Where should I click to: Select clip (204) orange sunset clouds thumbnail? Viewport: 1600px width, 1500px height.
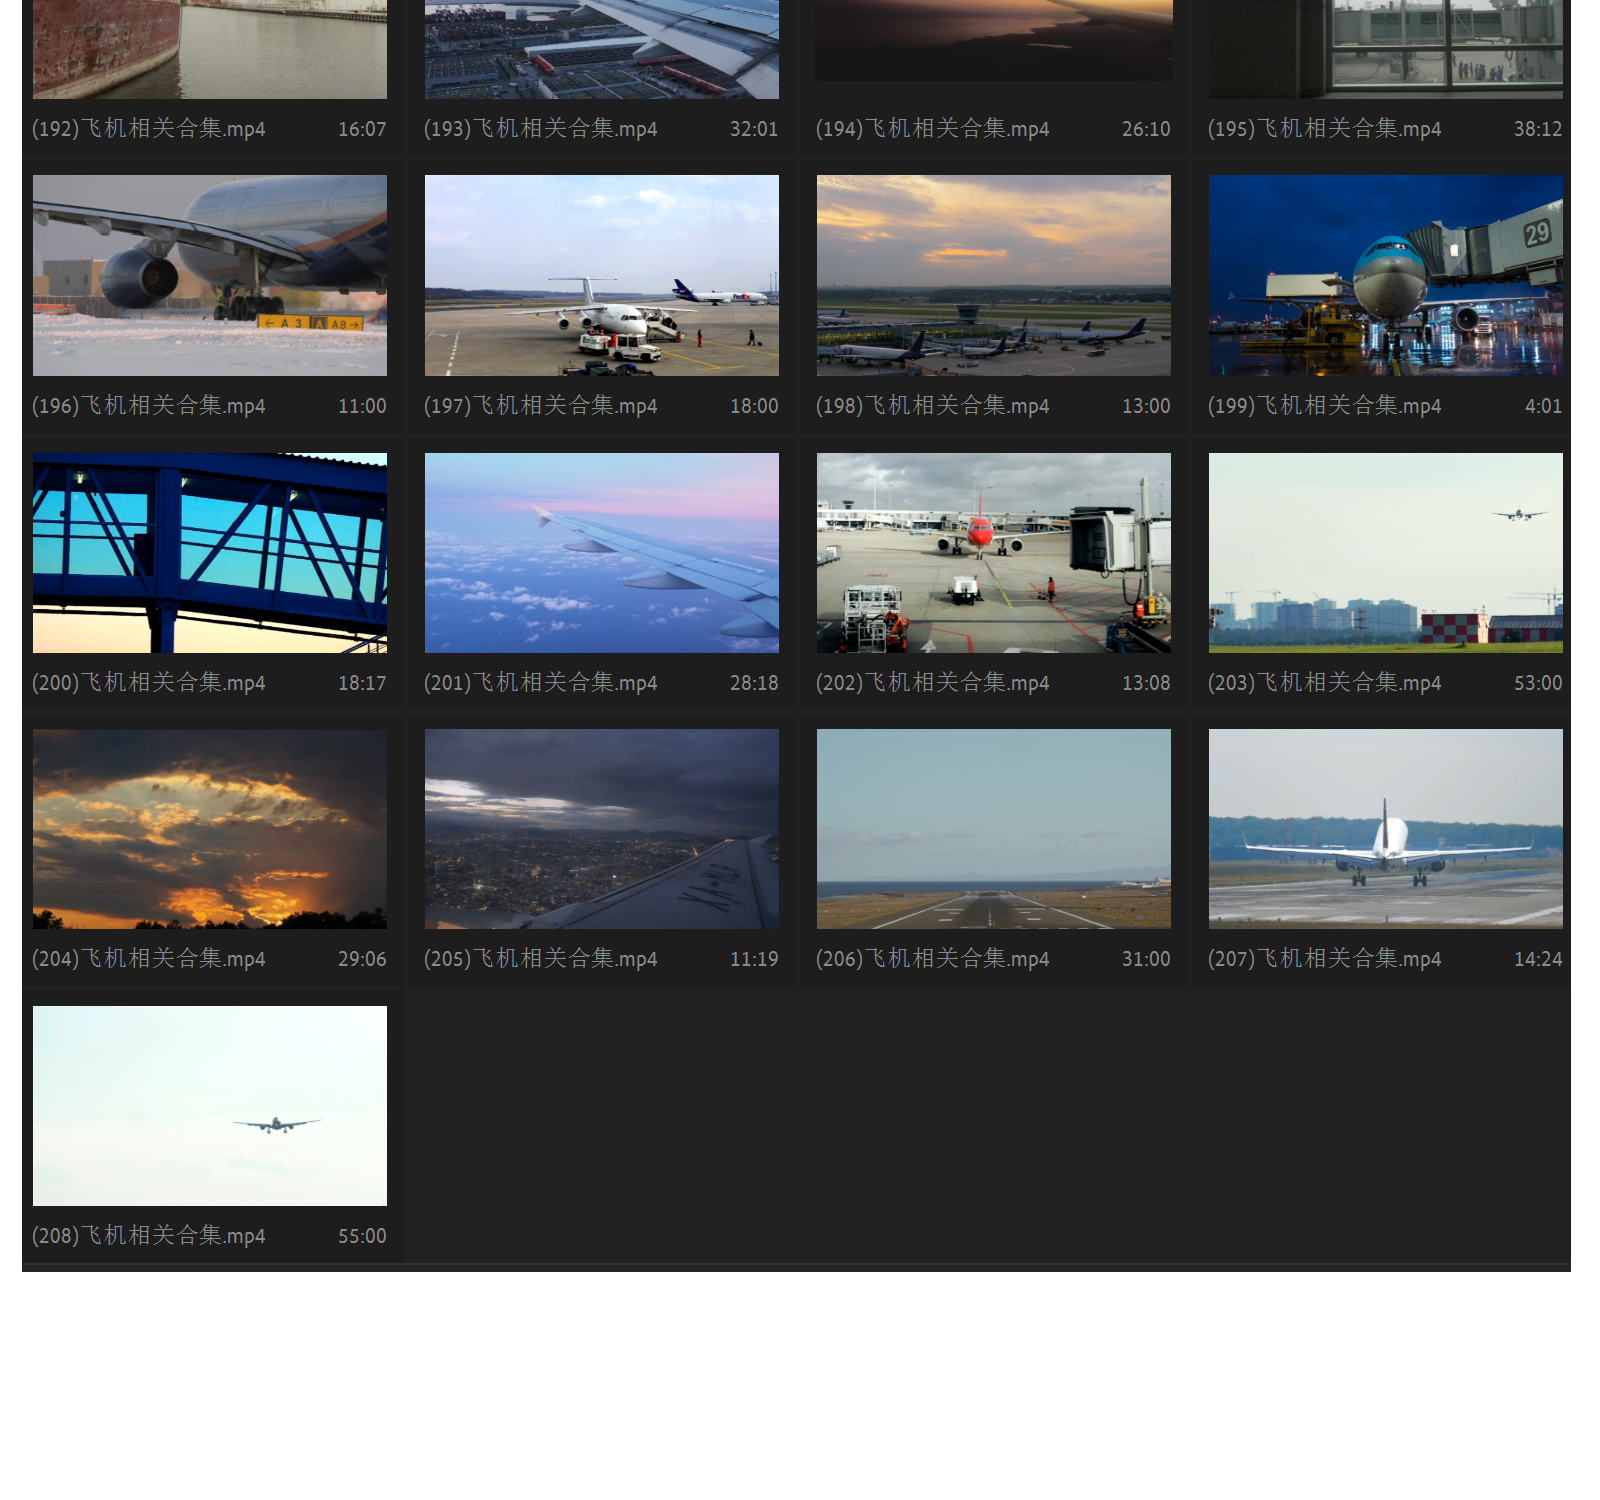tap(210, 829)
